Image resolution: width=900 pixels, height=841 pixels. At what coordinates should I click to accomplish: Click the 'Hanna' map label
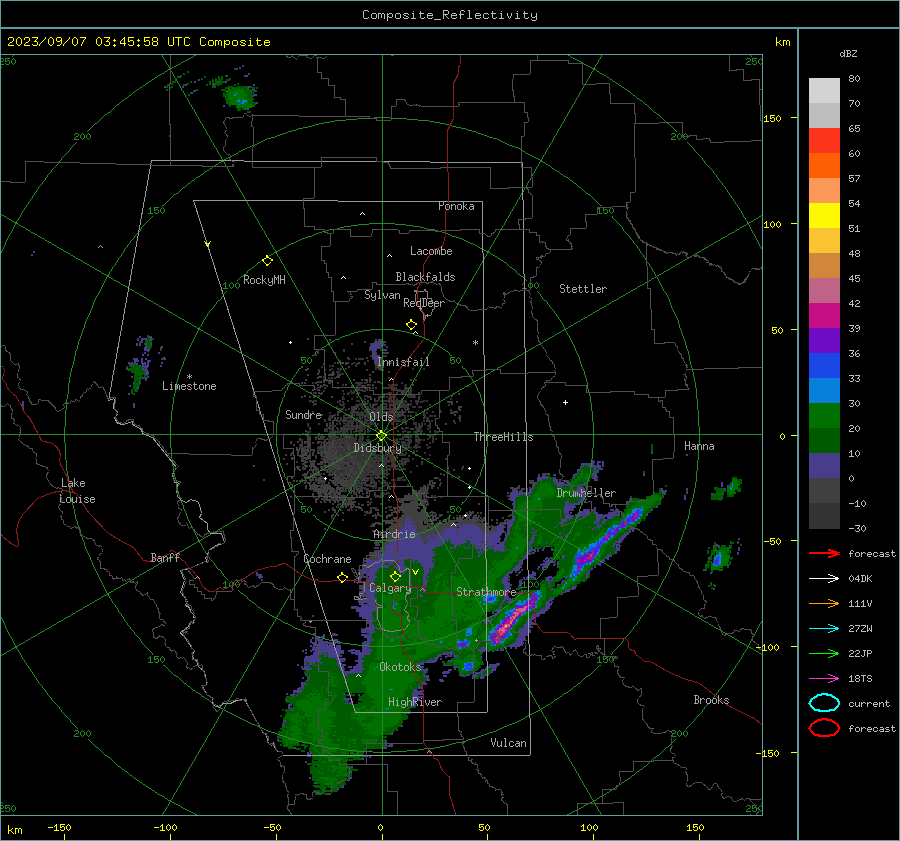click(x=699, y=446)
